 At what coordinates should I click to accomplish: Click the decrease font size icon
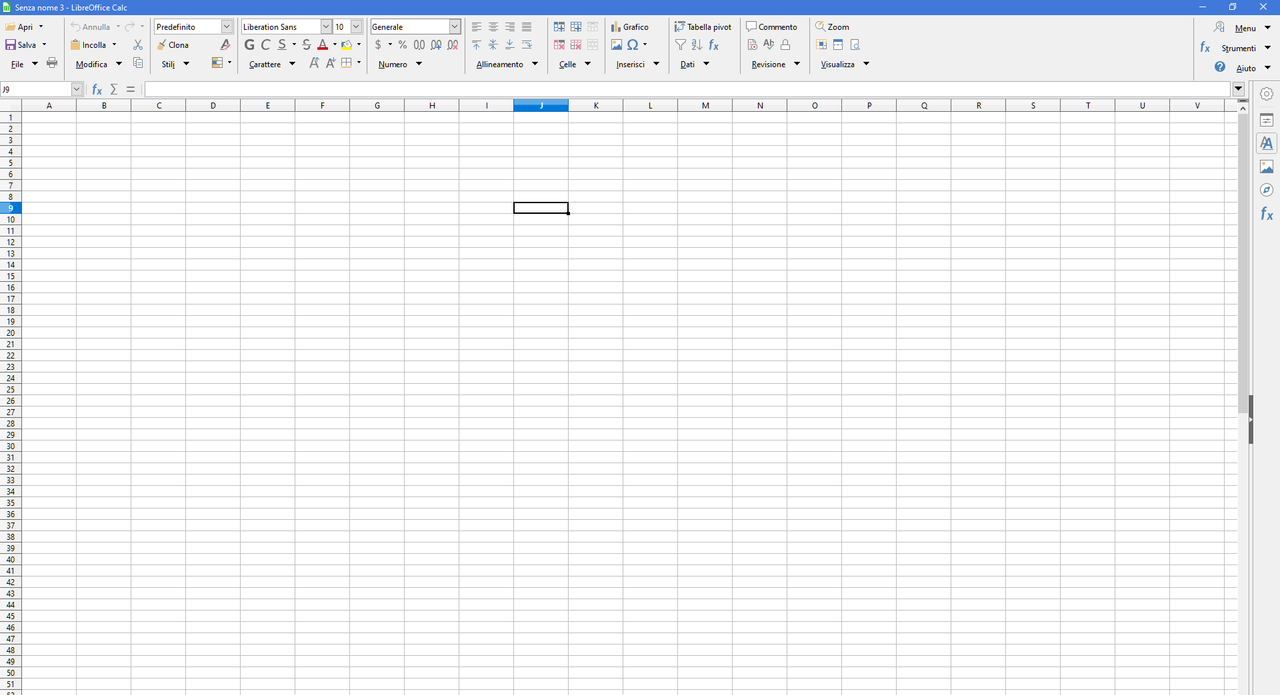330,63
